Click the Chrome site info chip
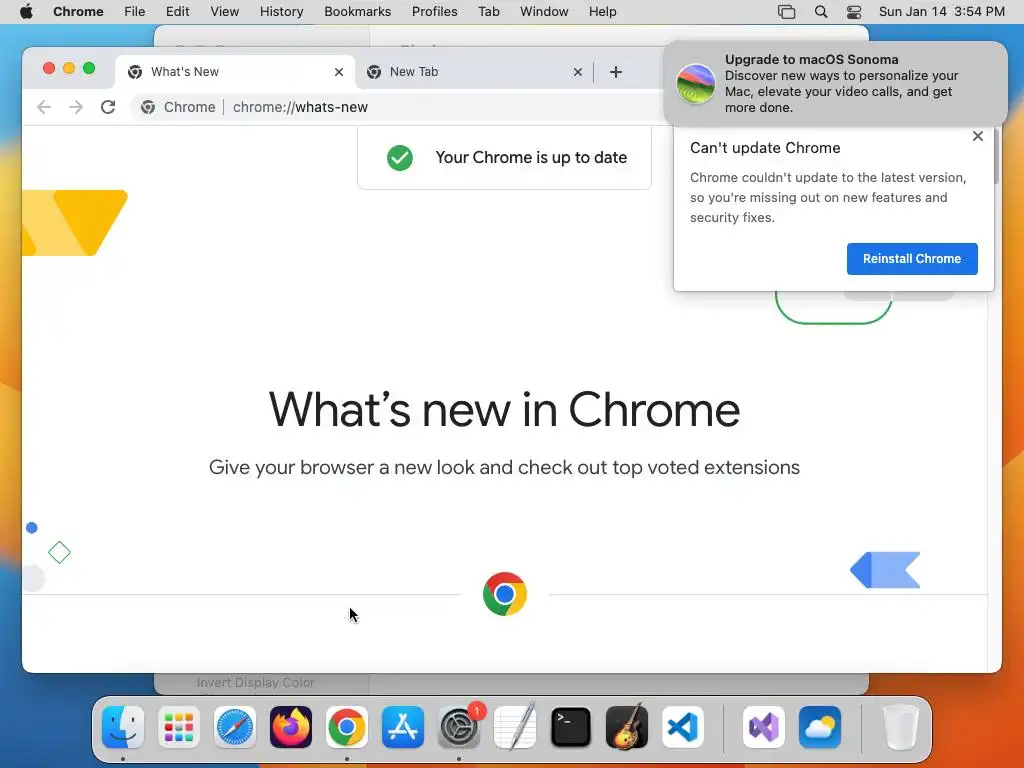This screenshot has height=768, width=1024. [x=178, y=107]
